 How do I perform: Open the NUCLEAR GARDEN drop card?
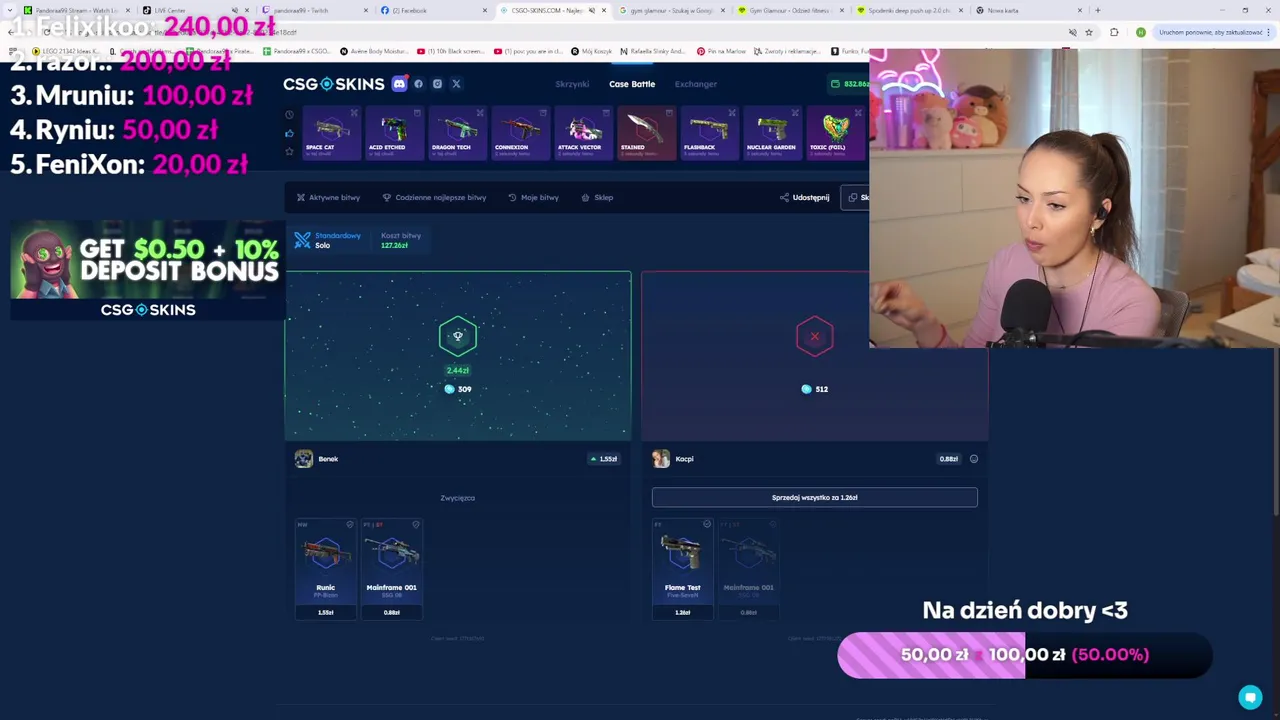771,133
